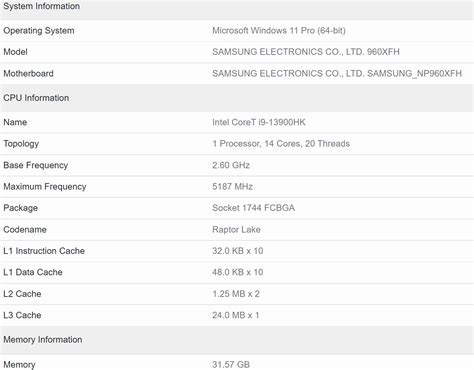Image resolution: width=474 pixels, height=370 pixels.
Task: Click the Base Frequency 2.60 GHz value
Action: coord(231,165)
